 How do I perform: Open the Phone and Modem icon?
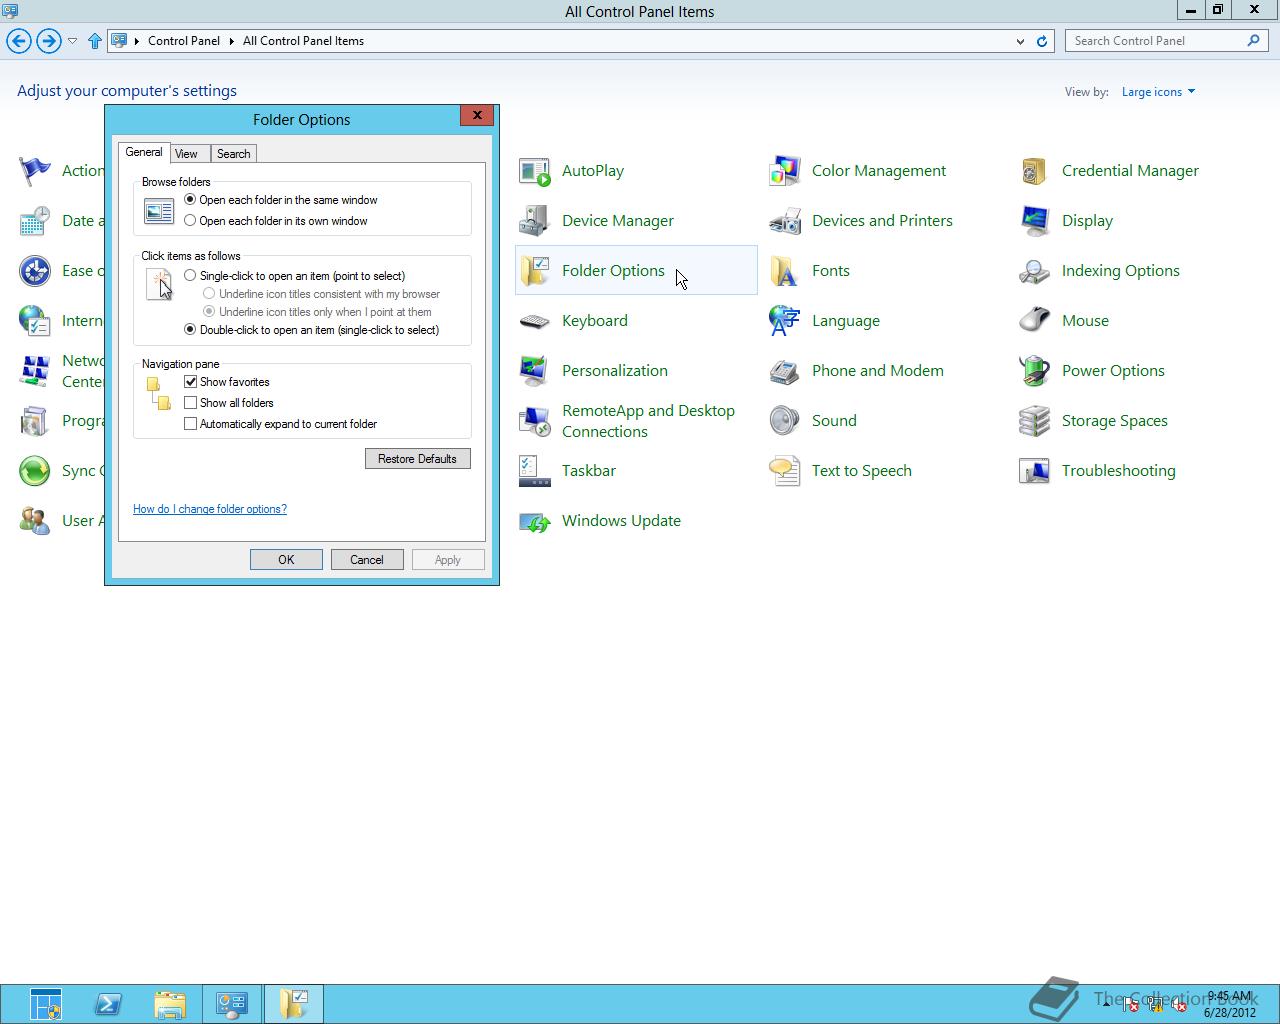[x=785, y=371]
